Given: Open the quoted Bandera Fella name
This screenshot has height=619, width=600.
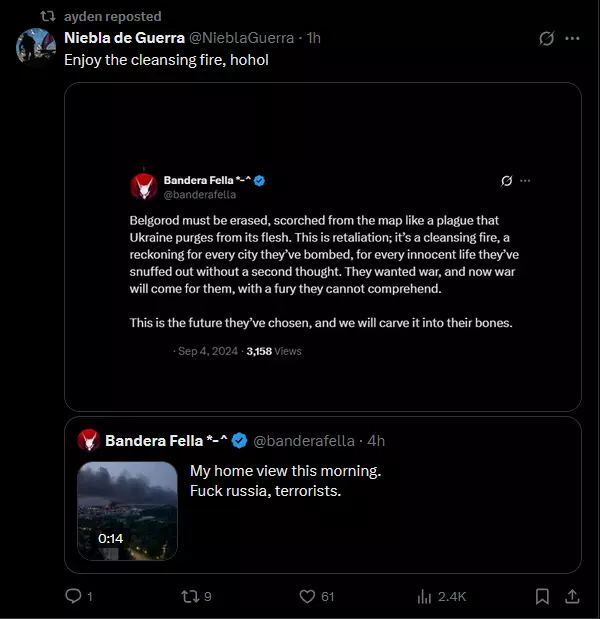Looking at the screenshot, I should 166,441.
